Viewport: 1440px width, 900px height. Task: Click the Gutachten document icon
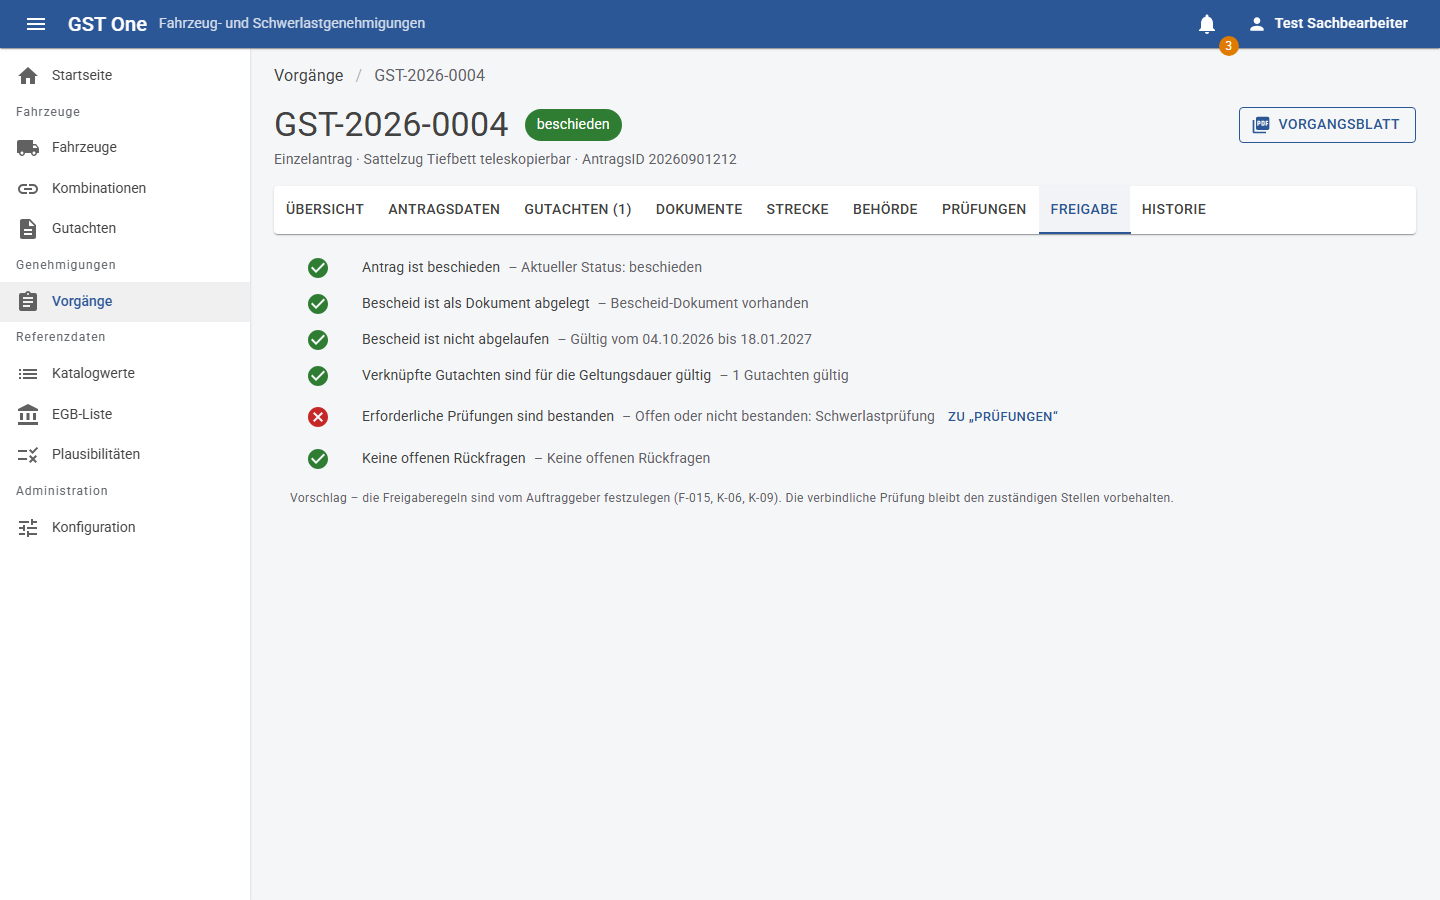click(28, 229)
